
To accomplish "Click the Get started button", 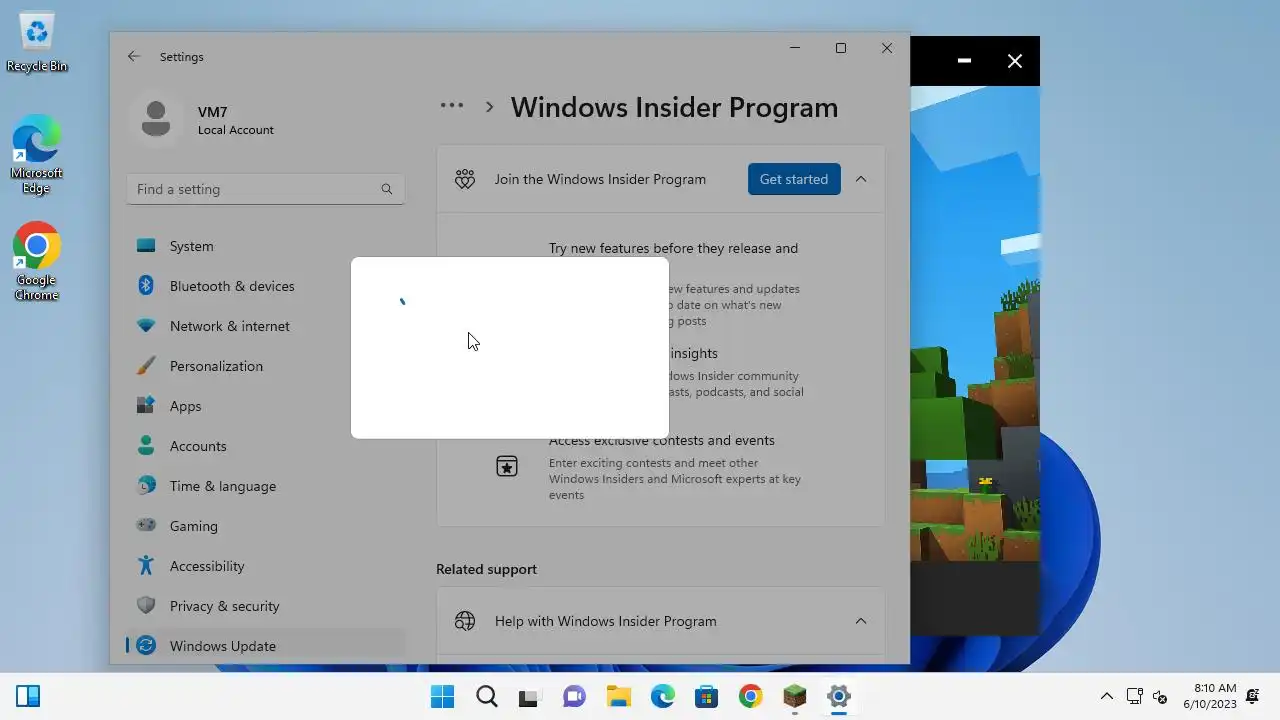I will (794, 179).
